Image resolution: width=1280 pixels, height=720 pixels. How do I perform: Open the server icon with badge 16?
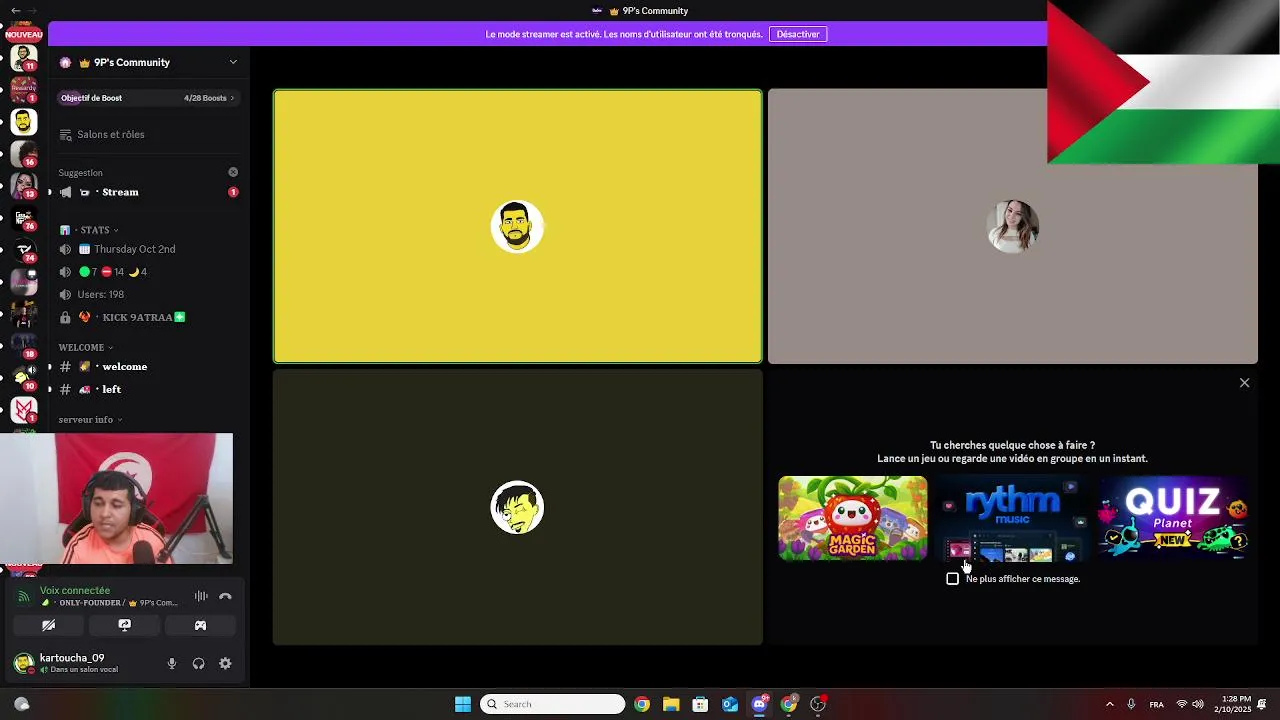point(24,153)
